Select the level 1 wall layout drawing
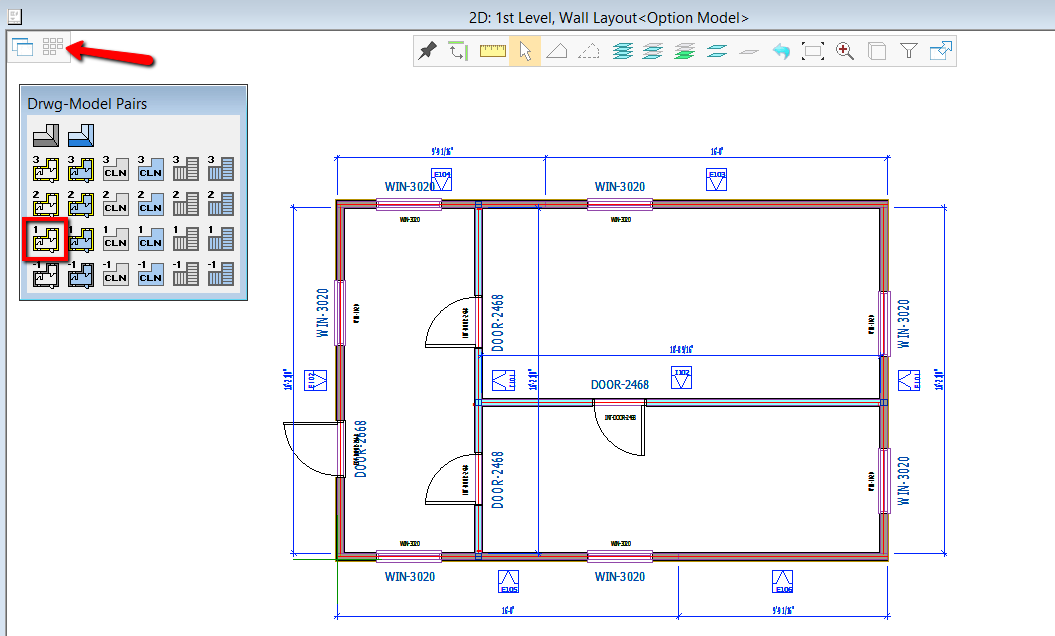Screen dimensions: 1055x636 (46, 239)
